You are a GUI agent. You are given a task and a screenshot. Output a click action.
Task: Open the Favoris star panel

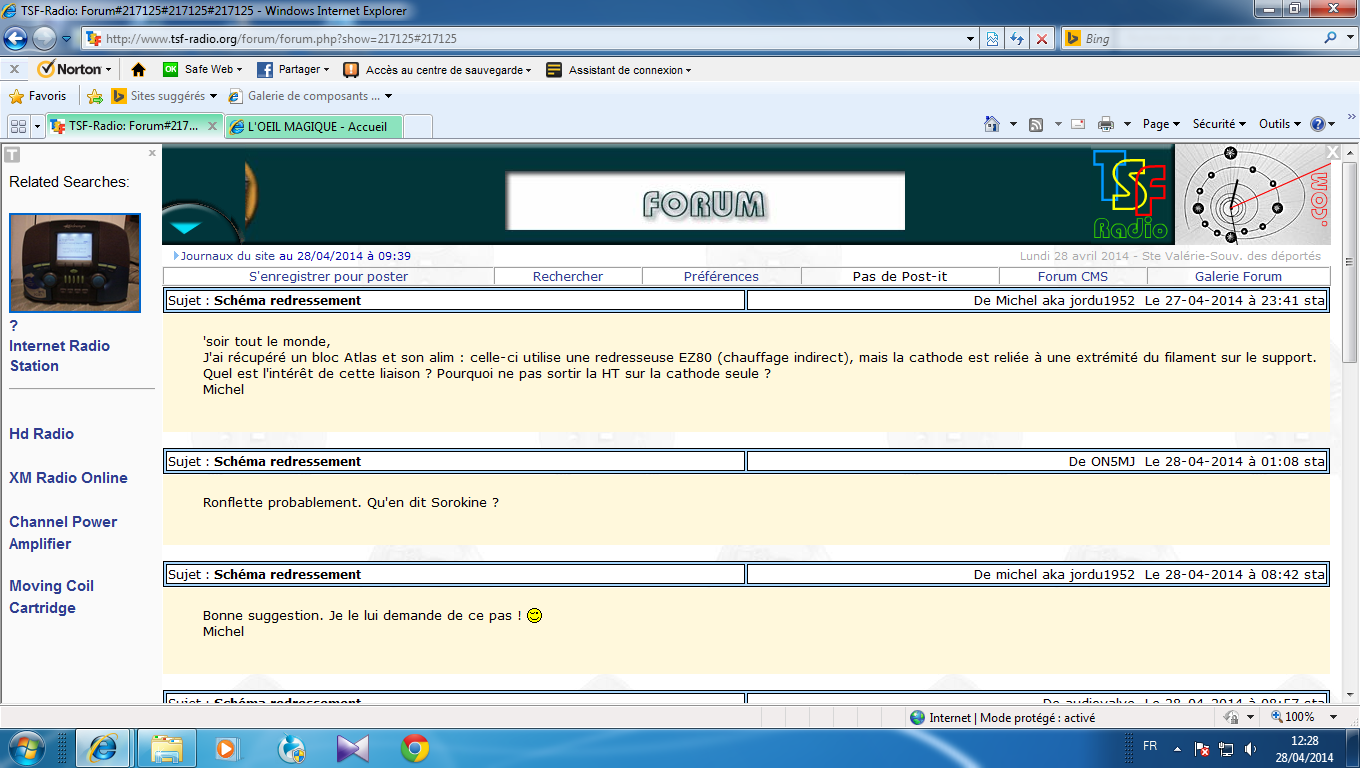[x=38, y=96]
